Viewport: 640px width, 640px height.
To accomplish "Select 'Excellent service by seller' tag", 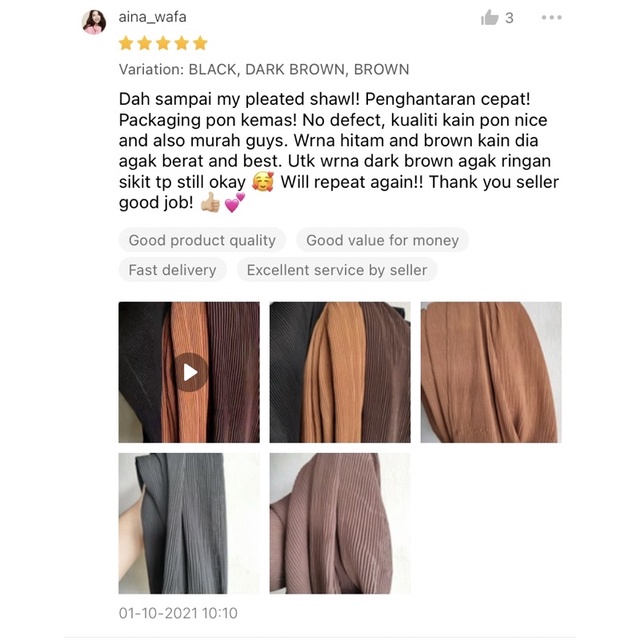I will [337, 270].
